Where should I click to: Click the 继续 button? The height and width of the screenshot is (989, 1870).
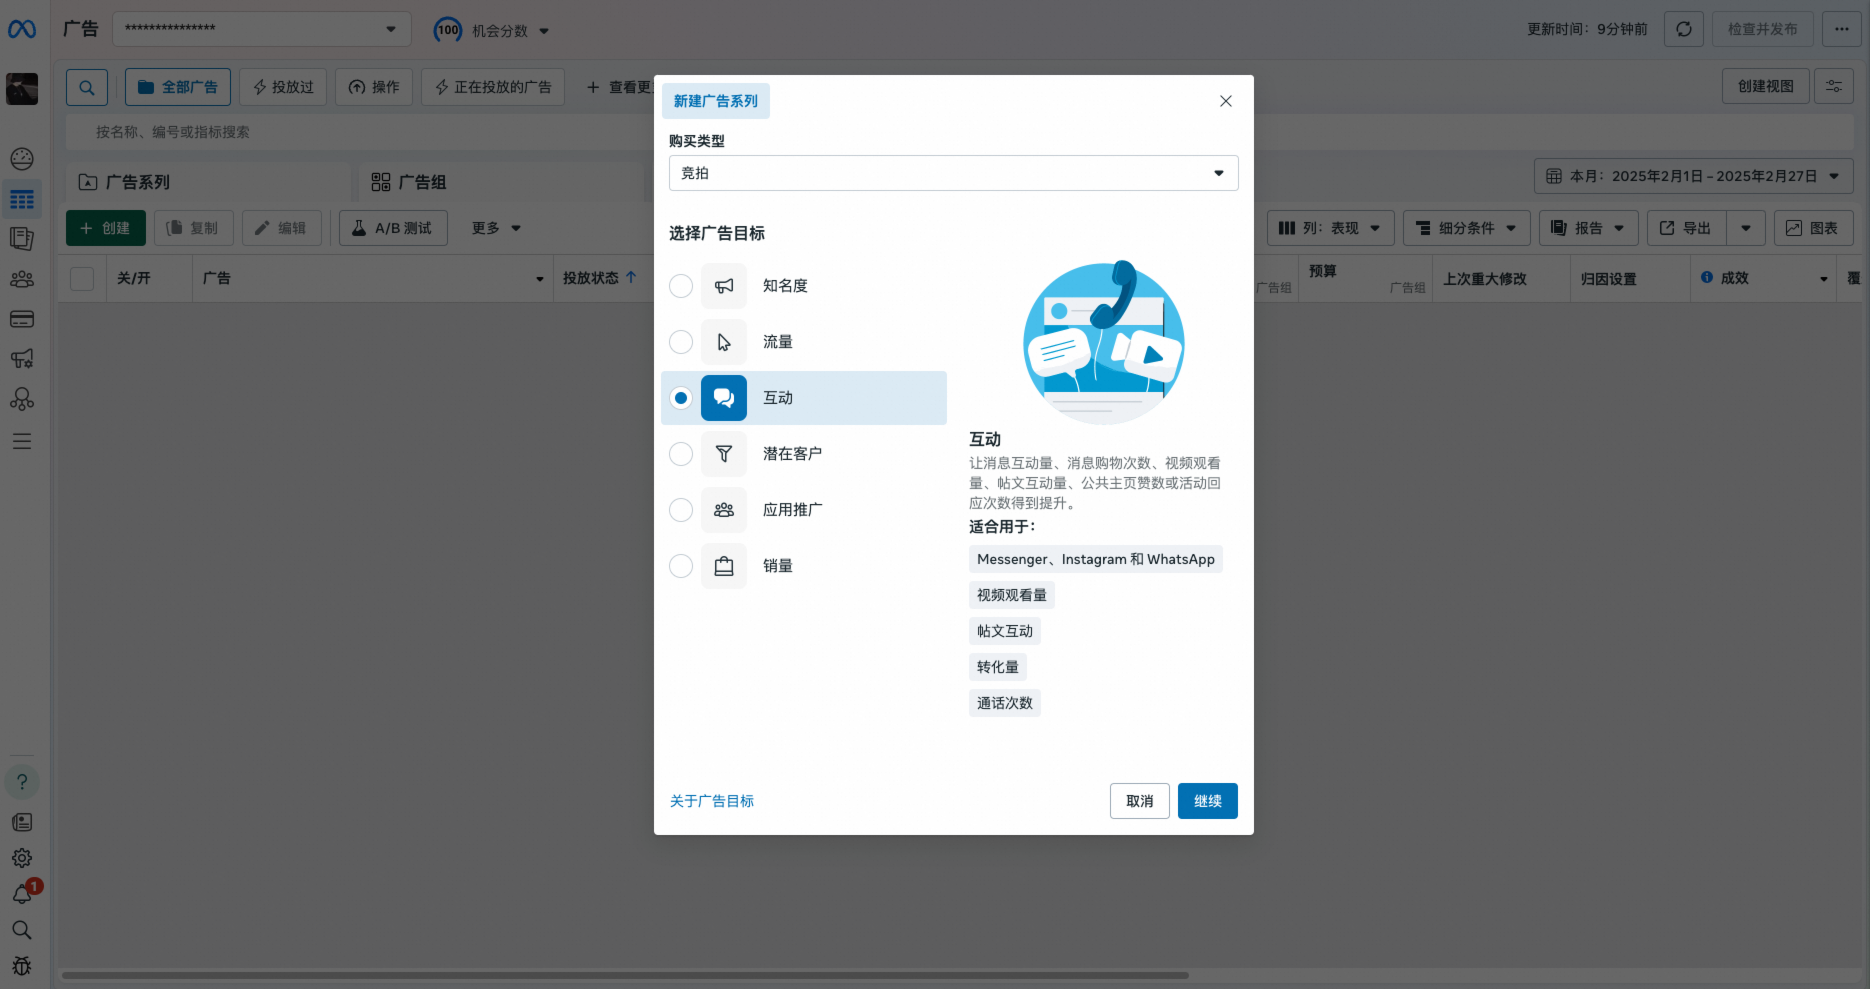point(1208,801)
